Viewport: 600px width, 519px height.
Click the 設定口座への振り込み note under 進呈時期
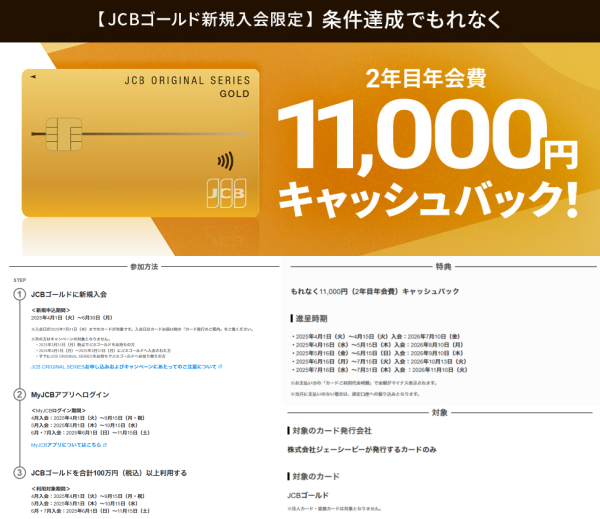[355, 394]
